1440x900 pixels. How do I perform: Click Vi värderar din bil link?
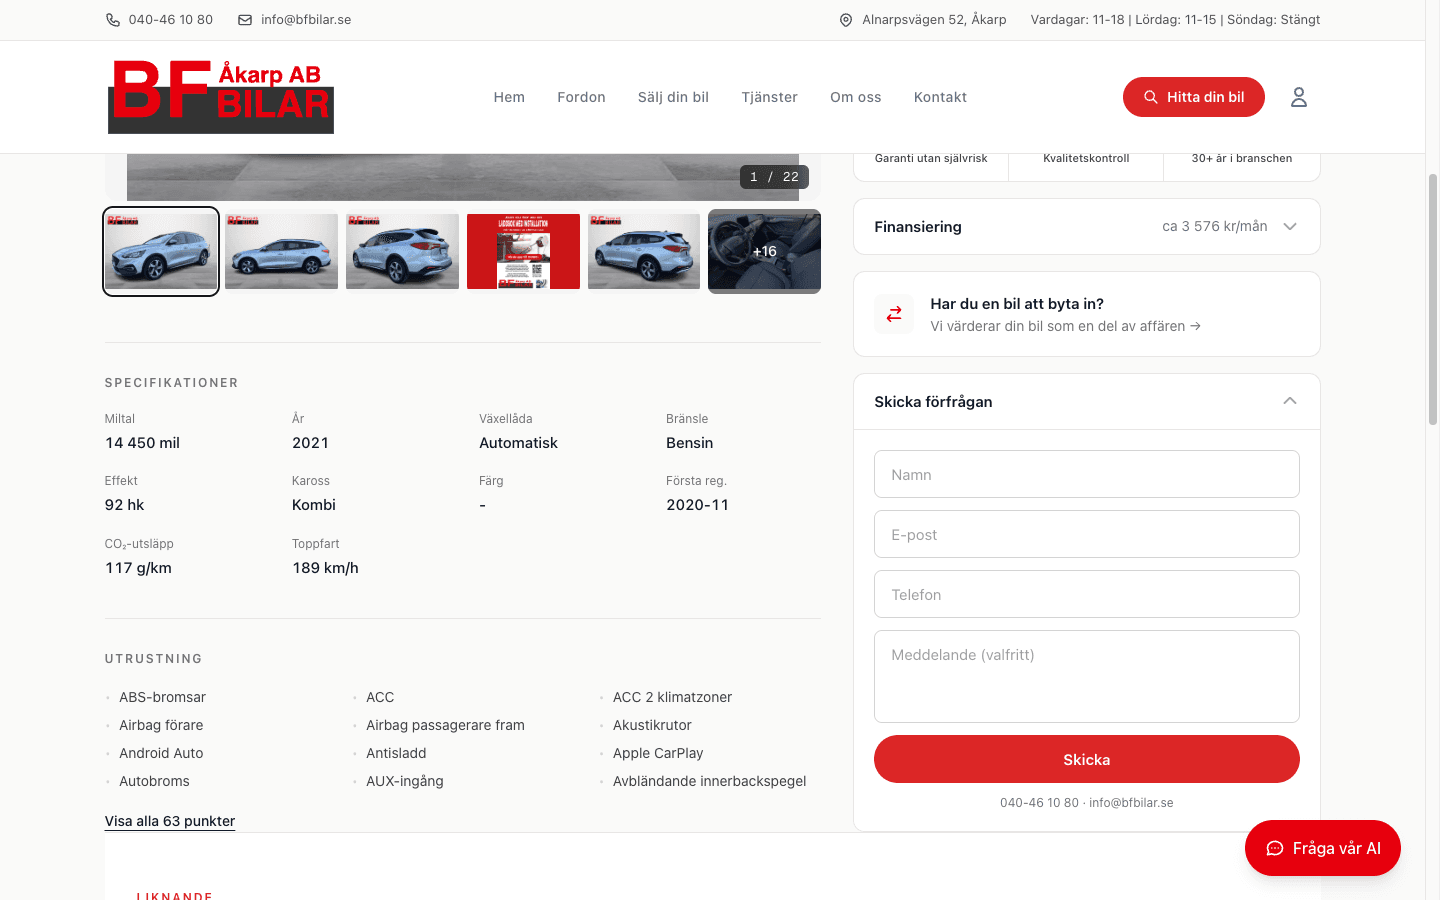pos(1065,326)
